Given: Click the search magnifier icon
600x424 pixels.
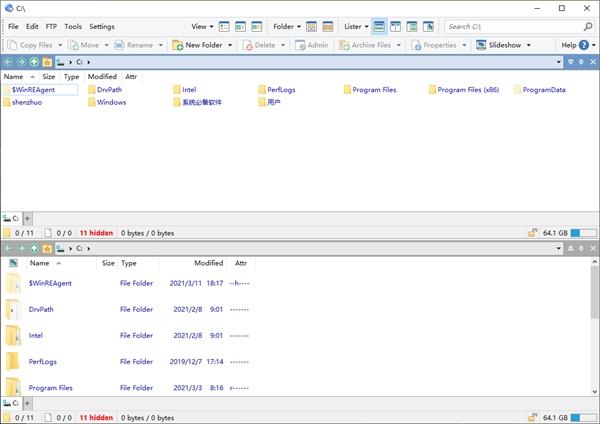Looking at the screenshot, I should (586, 27).
